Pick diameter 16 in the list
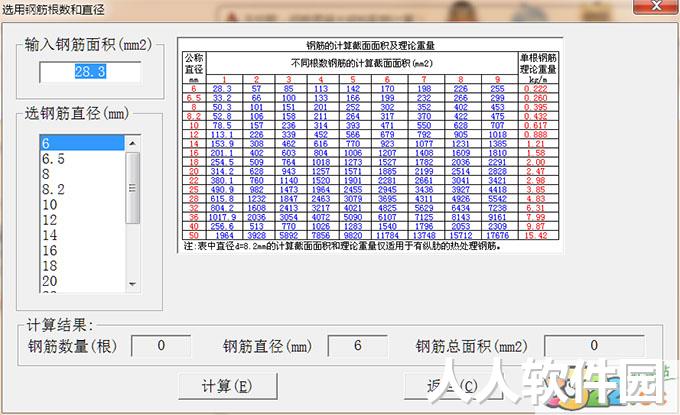680x415 pixels. (x=82, y=250)
